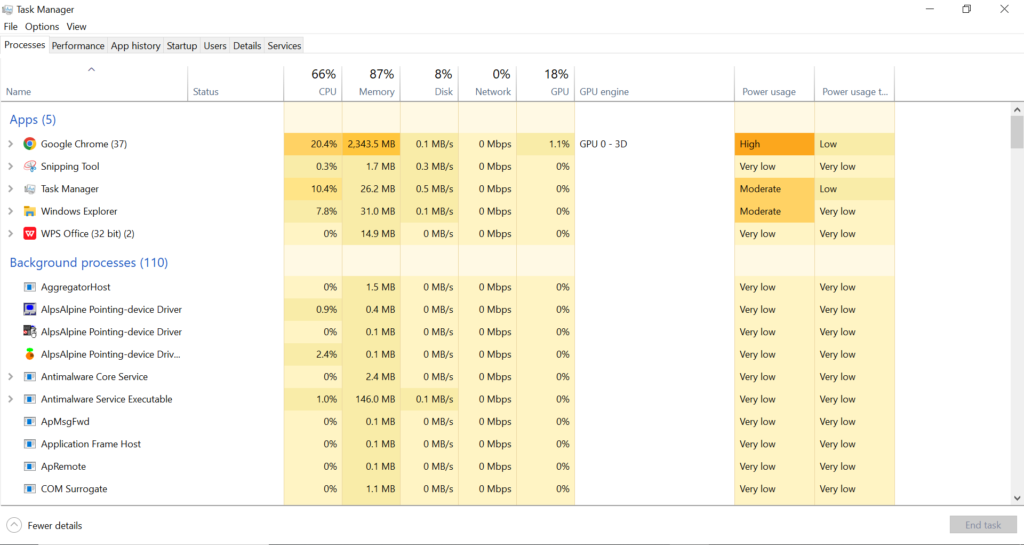Expand the Antimalware Core Service entry
1024x545 pixels.
click(11, 377)
